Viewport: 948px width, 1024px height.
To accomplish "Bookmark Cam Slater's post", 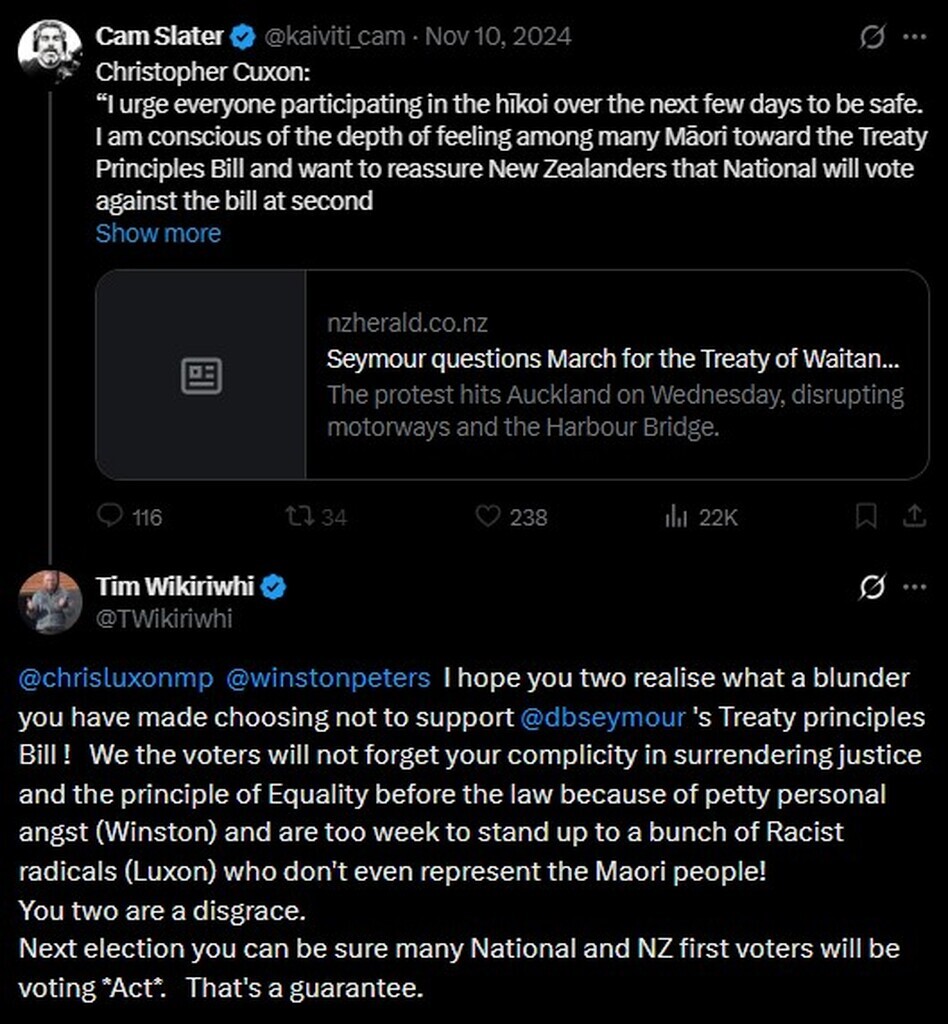I will coord(866,516).
